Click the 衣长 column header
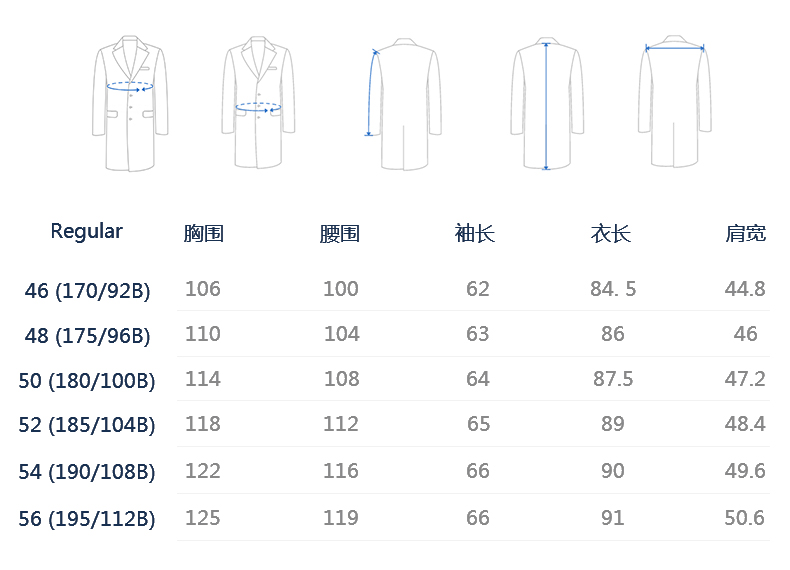The image size is (790, 570). coord(611,234)
